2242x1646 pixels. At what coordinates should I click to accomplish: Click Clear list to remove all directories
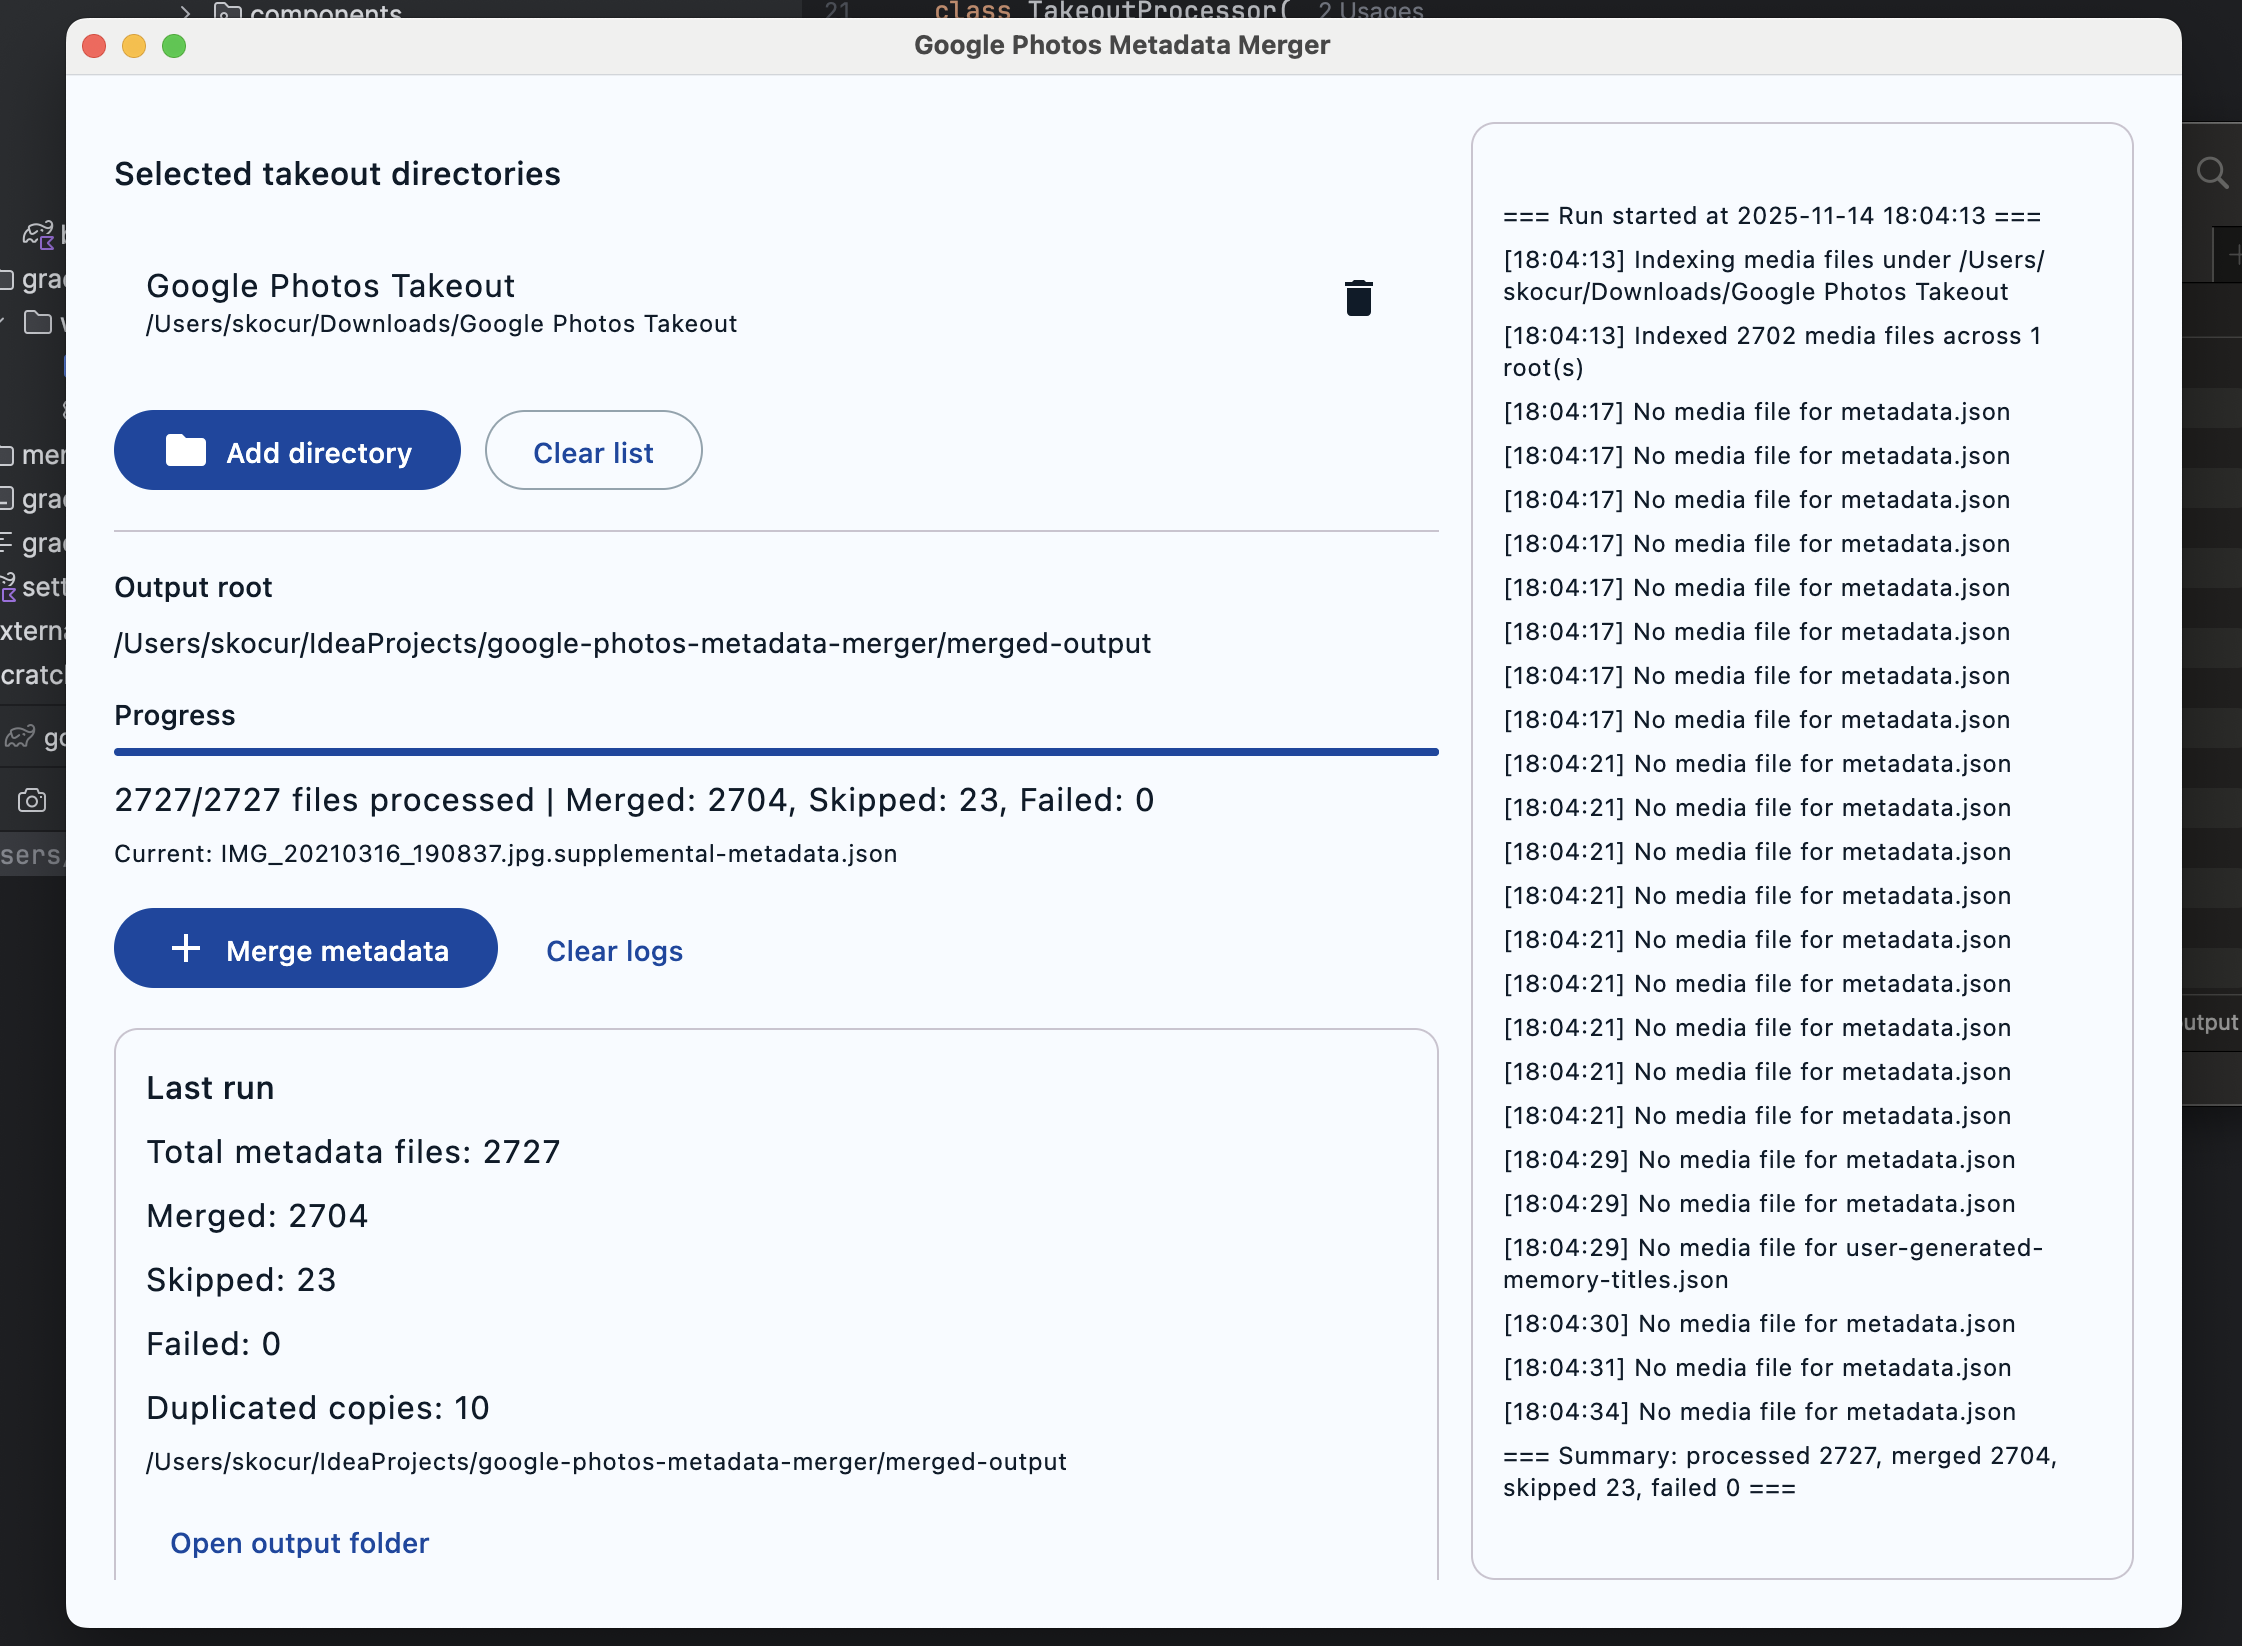pyautogui.click(x=593, y=451)
